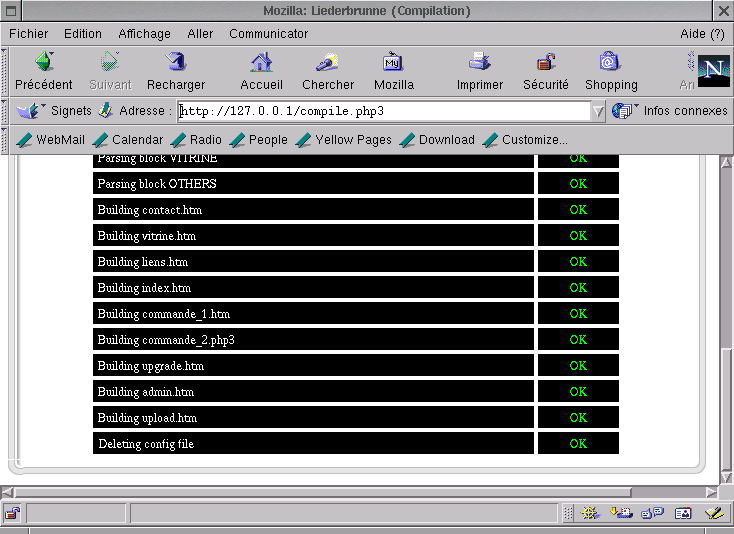Print the page using Imprimer
This screenshot has width=734, height=534.
pyautogui.click(x=480, y=71)
